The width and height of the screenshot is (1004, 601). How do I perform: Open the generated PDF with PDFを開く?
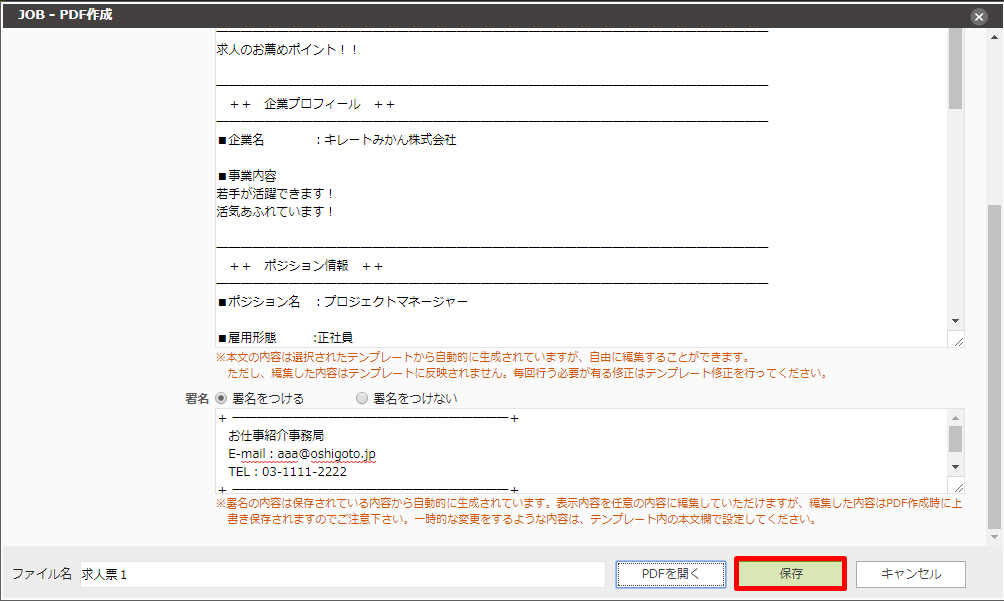coord(671,573)
